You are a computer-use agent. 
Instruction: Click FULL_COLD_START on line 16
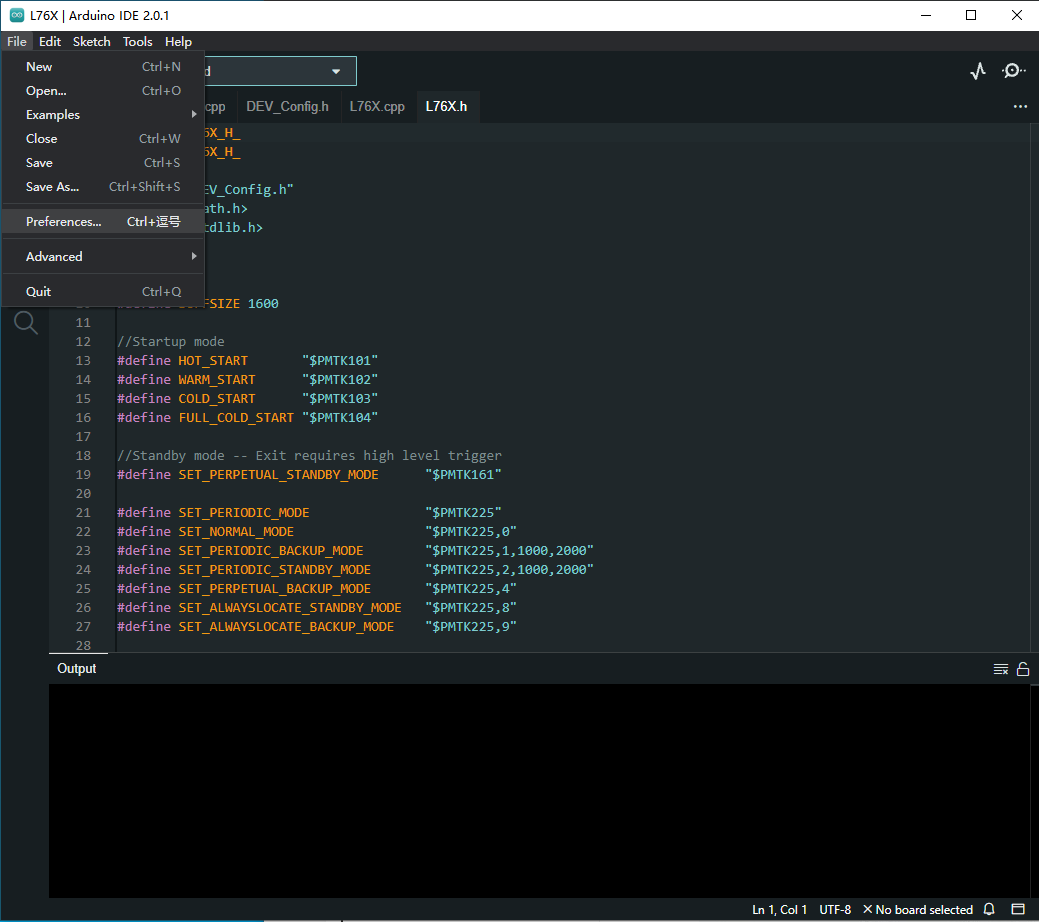pyautogui.click(x=236, y=418)
